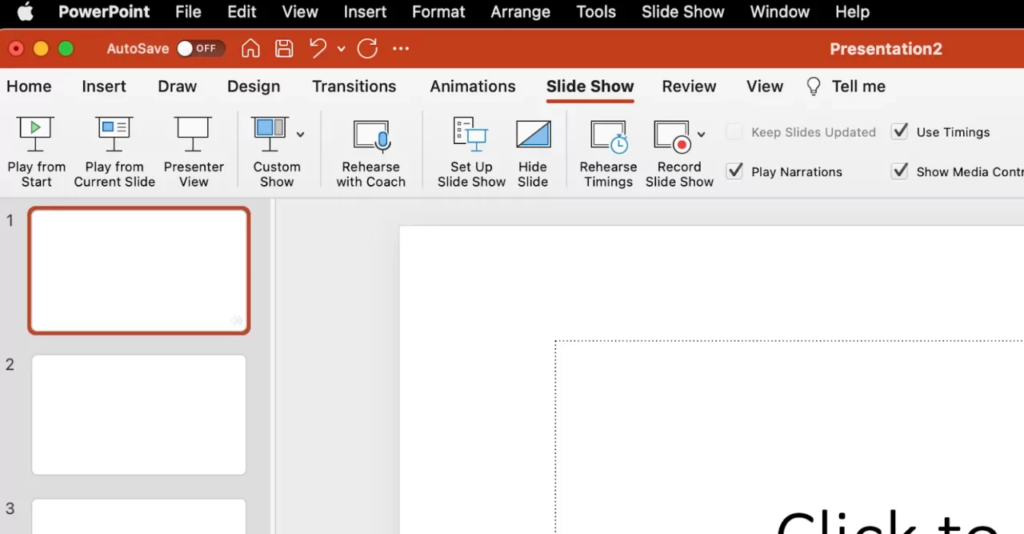
Task: Open Presenter View
Action: (x=193, y=152)
